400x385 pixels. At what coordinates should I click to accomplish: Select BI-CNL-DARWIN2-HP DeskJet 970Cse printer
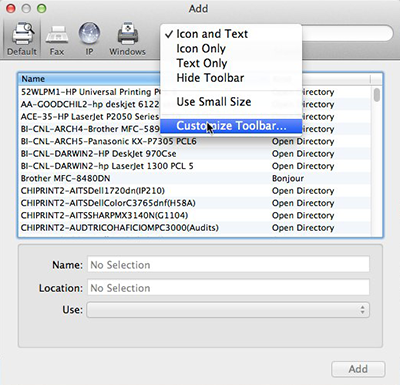click(194, 154)
